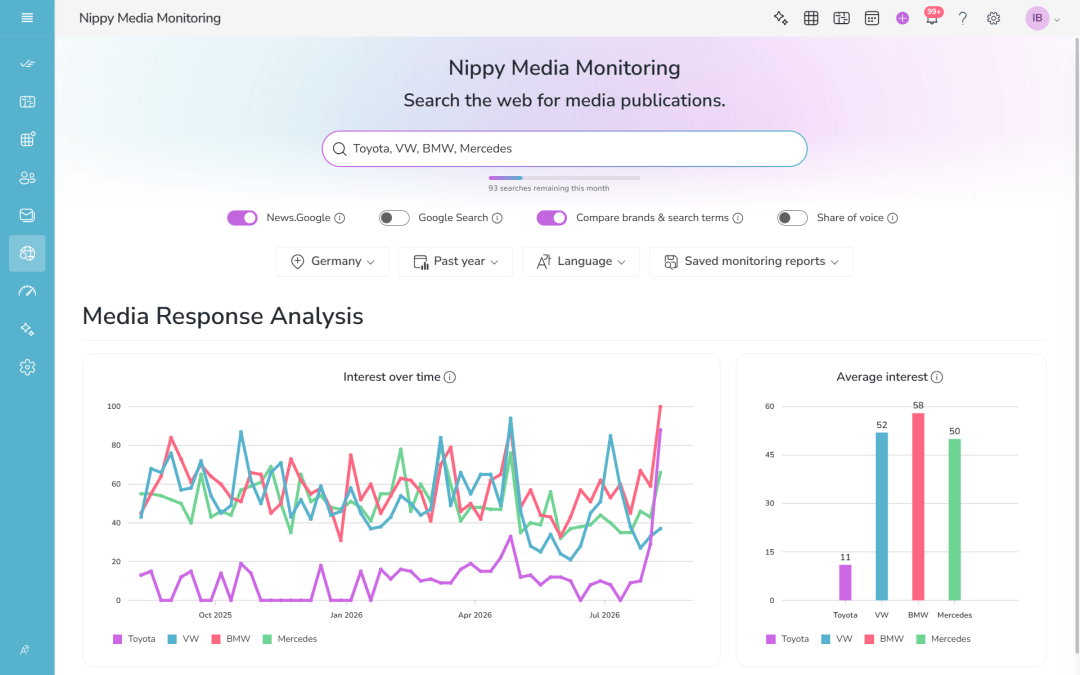Open the Past year time range dropdown
This screenshot has height=675, width=1080.
(455, 262)
